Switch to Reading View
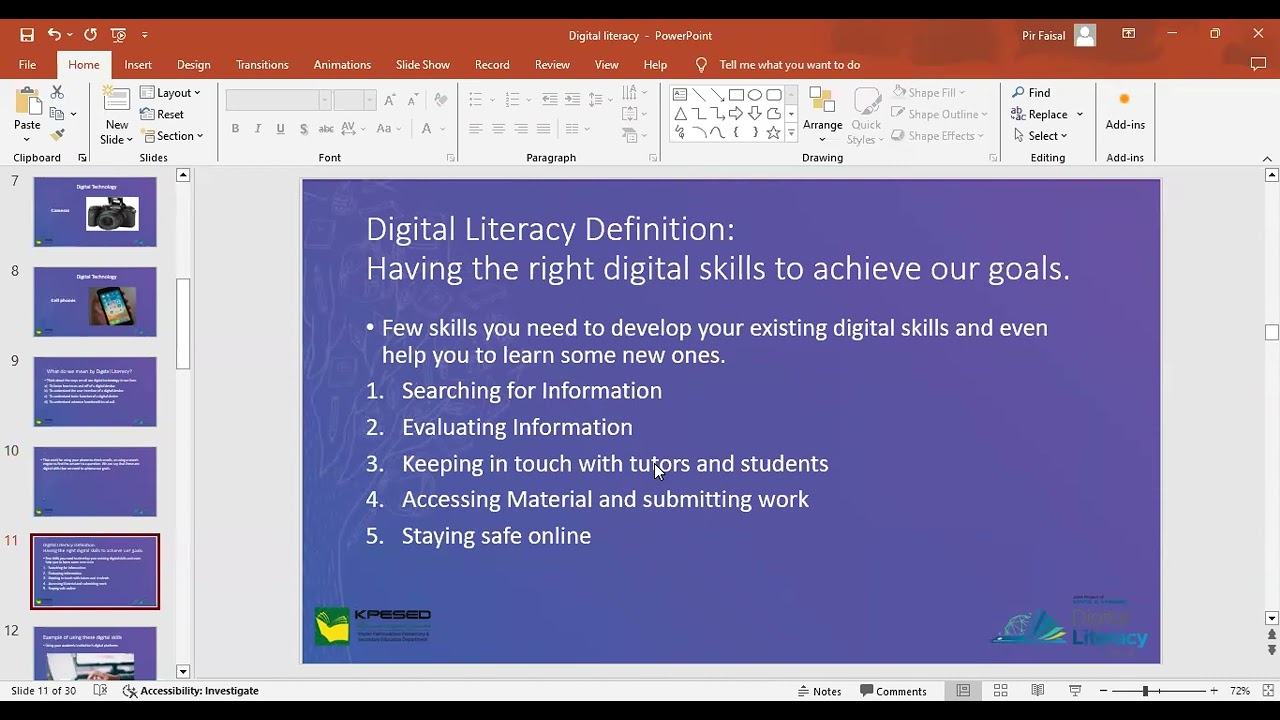This screenshot has height=720, width=1280. click(1038, 691)
